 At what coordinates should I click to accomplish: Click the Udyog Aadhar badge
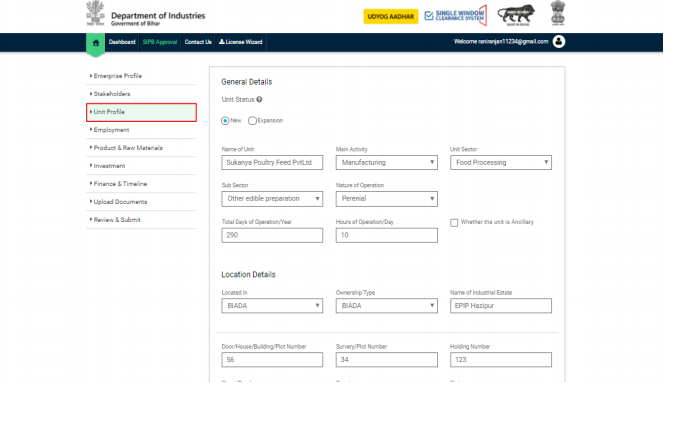pos(390,17)
